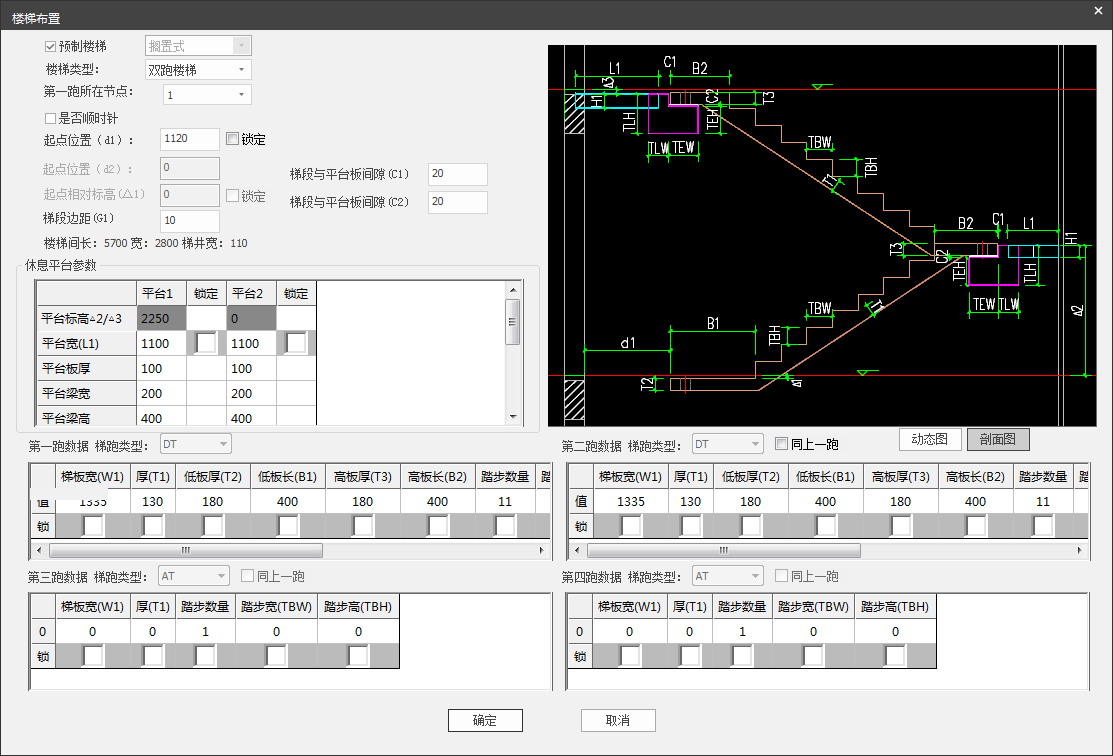Click the horizontal scrollbar thumb under second-run table

[x=723, y=550]
